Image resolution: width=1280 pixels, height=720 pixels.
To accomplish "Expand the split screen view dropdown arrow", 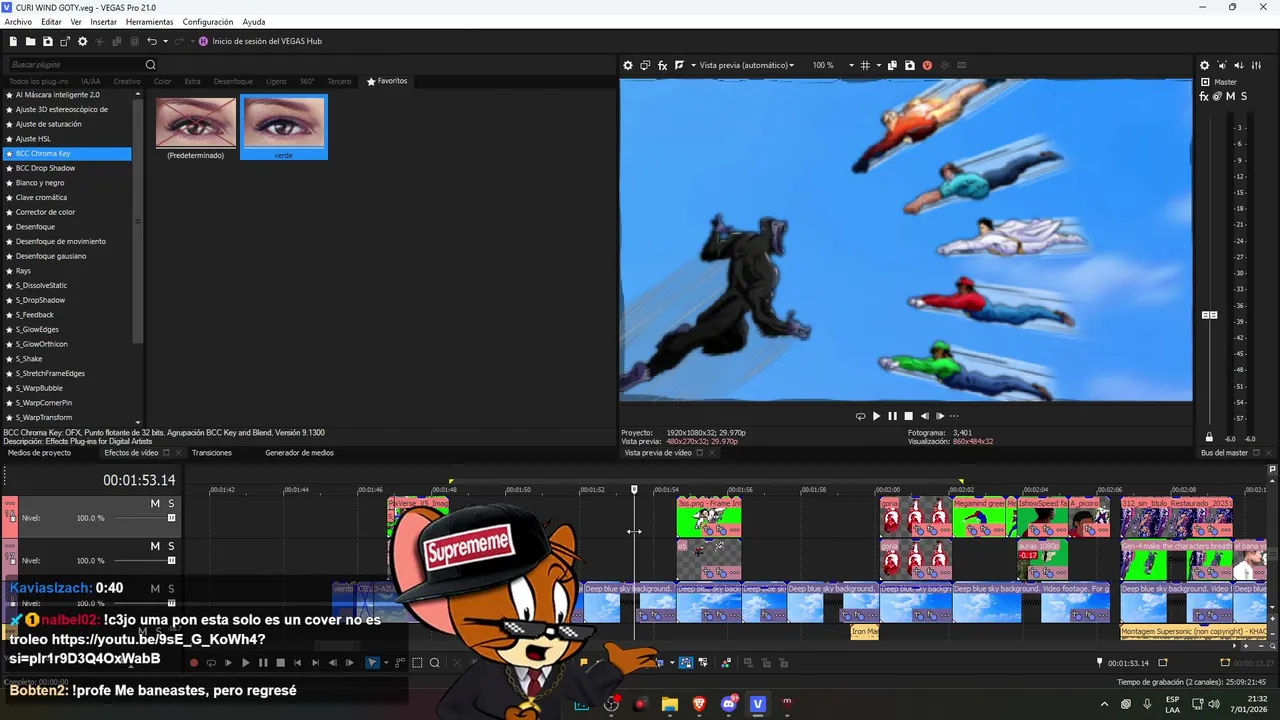I will pyautogui.click(x=692, y=65).
